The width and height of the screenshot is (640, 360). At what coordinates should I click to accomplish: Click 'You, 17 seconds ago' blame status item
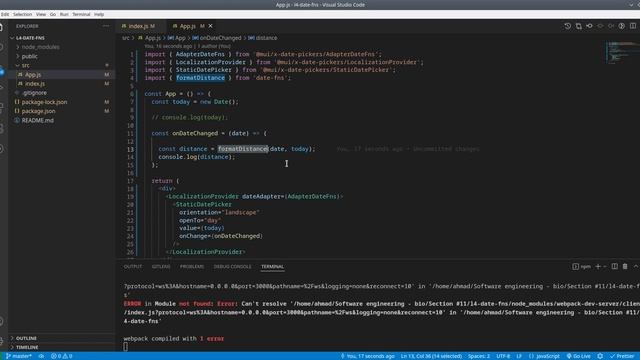[x=367, y=356]
